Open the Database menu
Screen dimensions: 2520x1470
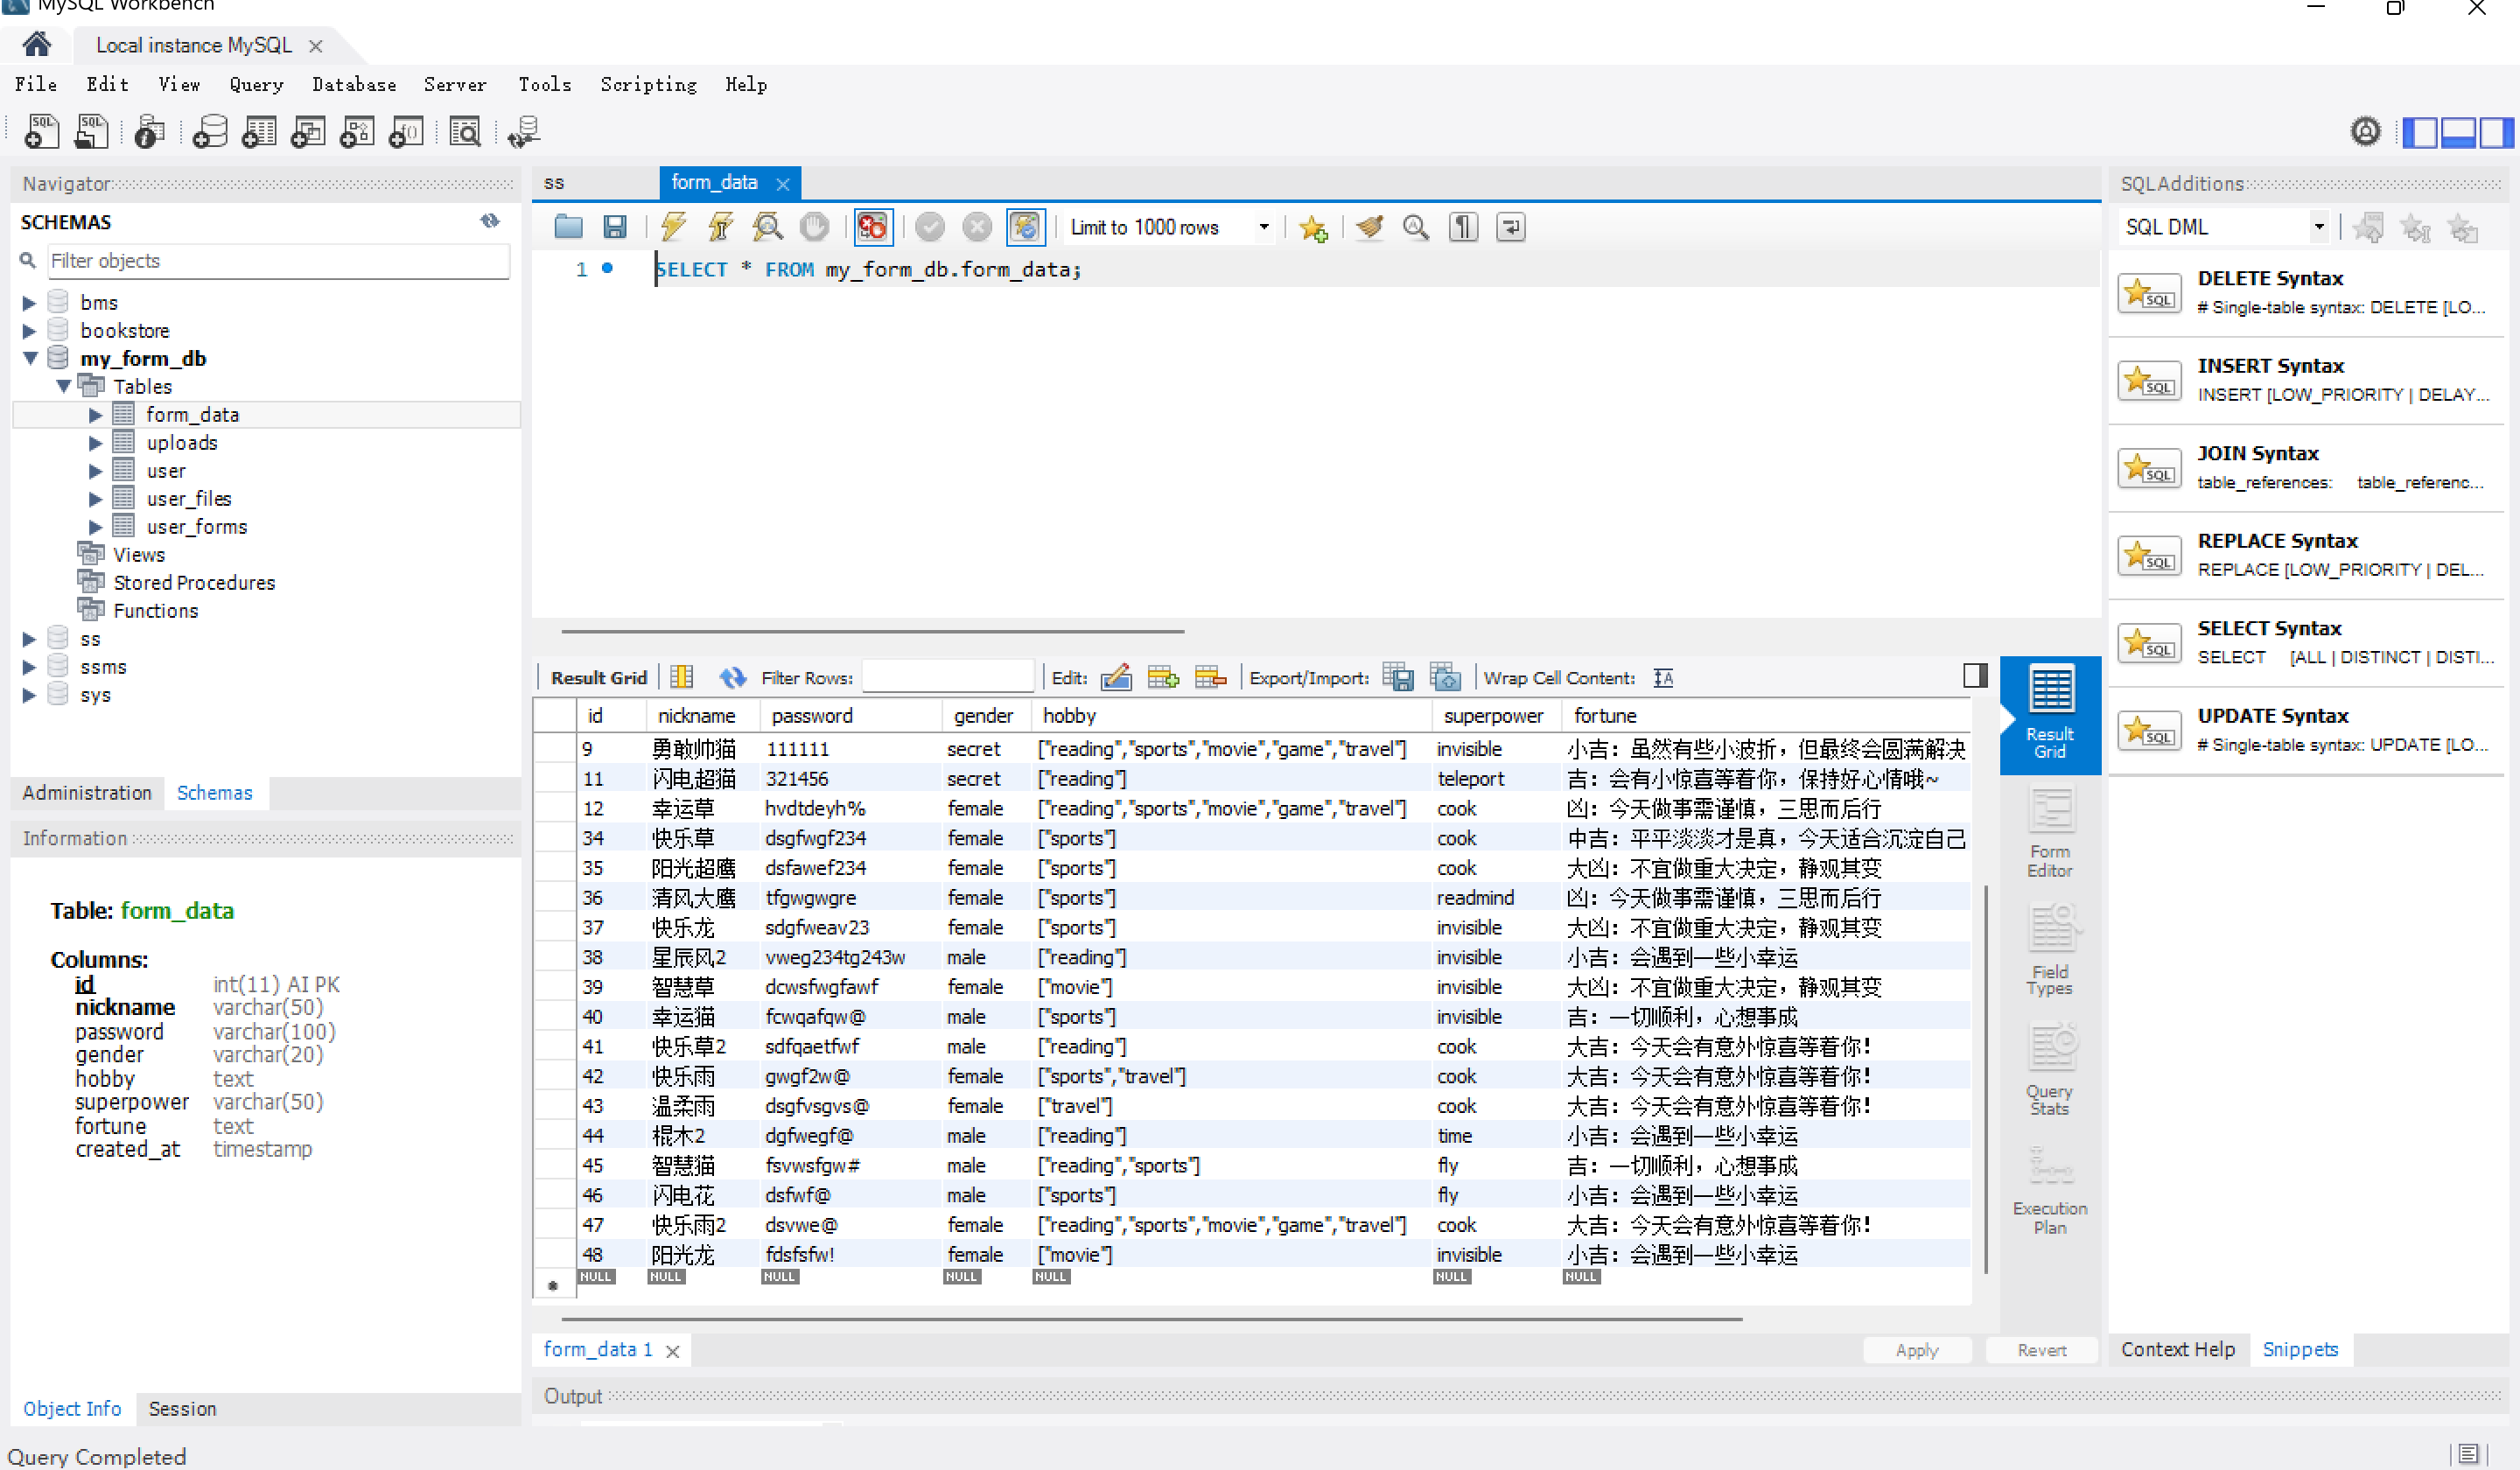pos(353,85)
